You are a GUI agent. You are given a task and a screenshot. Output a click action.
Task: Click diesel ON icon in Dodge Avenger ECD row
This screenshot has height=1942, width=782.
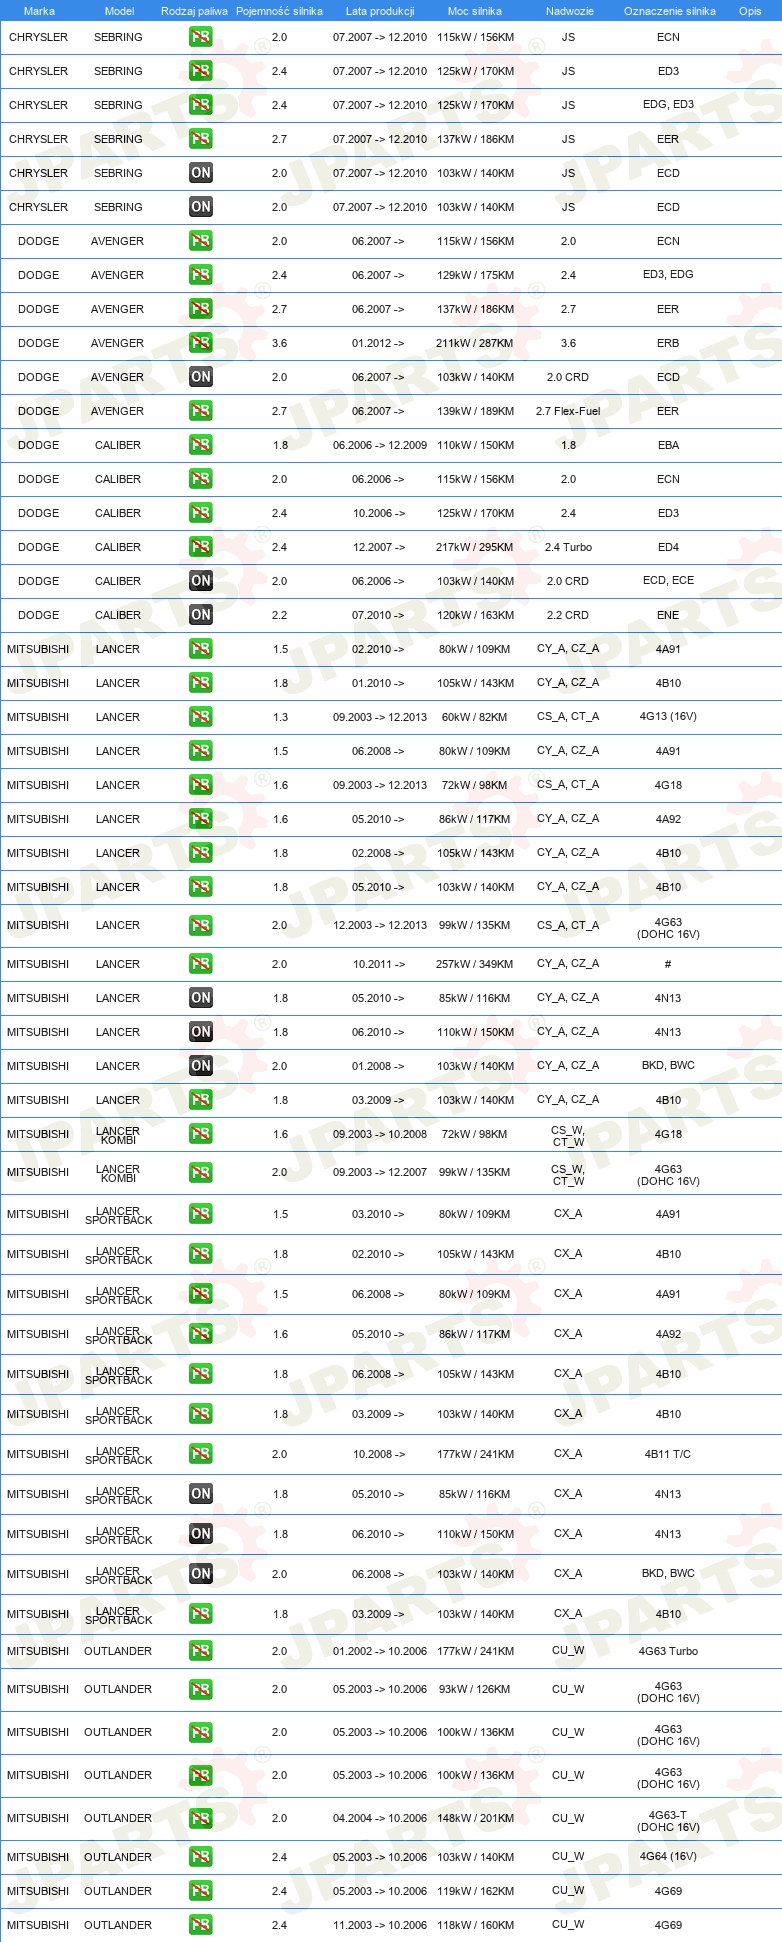(x=201, y=377)
